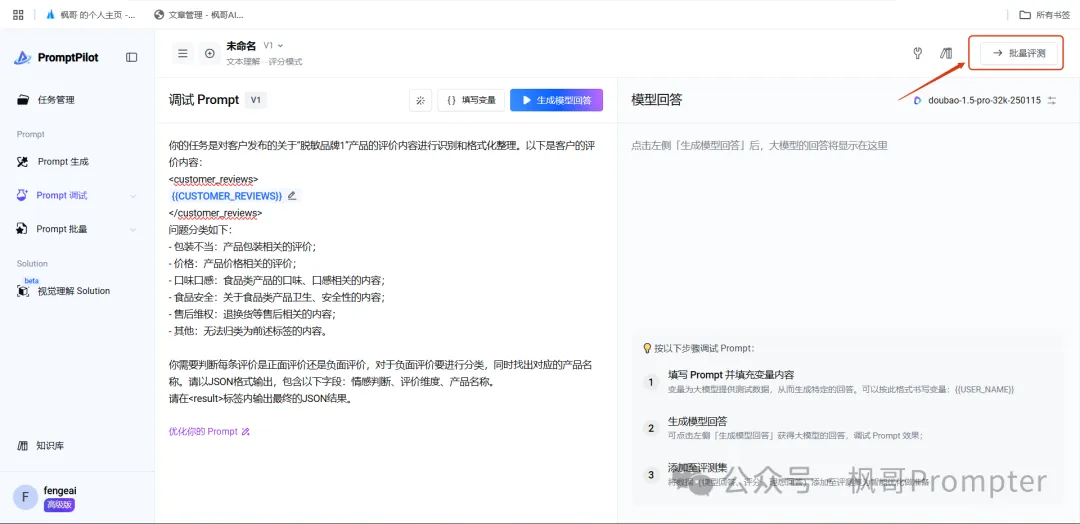Open 任务管理 in the sidebar
Screen dimensions: 1080x524
click(56, 100)
